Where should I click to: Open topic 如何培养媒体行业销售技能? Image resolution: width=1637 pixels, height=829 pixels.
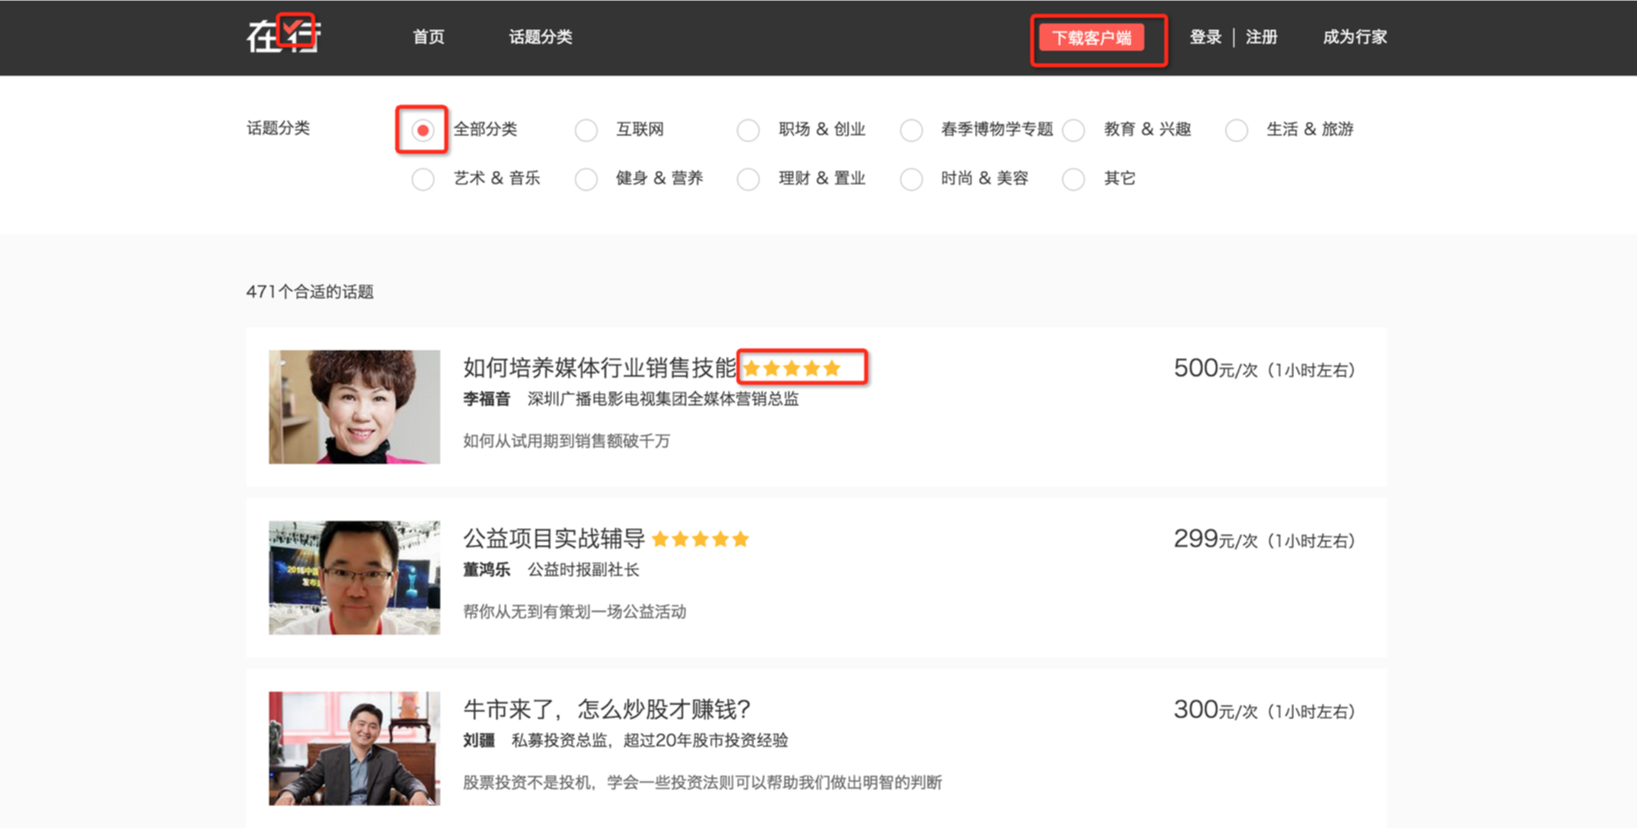(599, 368)
